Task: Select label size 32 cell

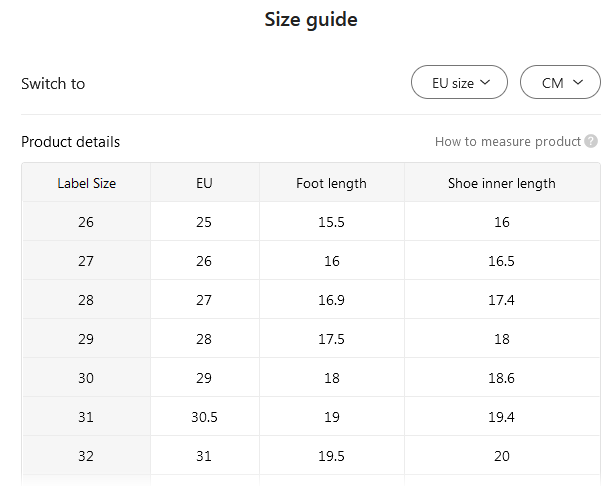Action: coord(86,456)
